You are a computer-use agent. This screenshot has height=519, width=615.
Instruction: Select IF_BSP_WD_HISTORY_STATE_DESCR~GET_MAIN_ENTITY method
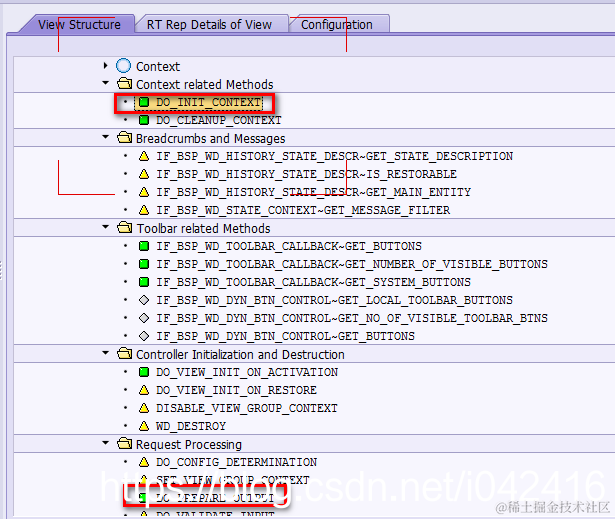click(x=313, y=192)
